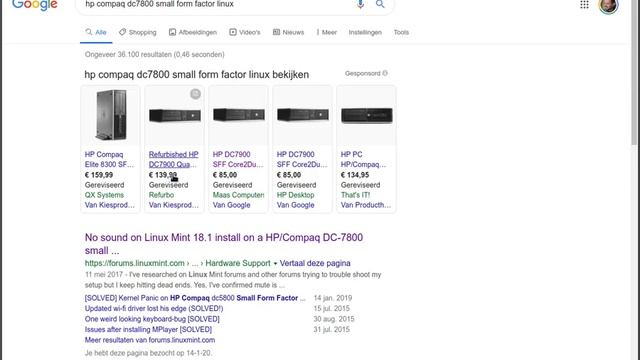Open Updated wi-fi driver lost his edge link
640x360 pixels.
(x=154, y=309)
